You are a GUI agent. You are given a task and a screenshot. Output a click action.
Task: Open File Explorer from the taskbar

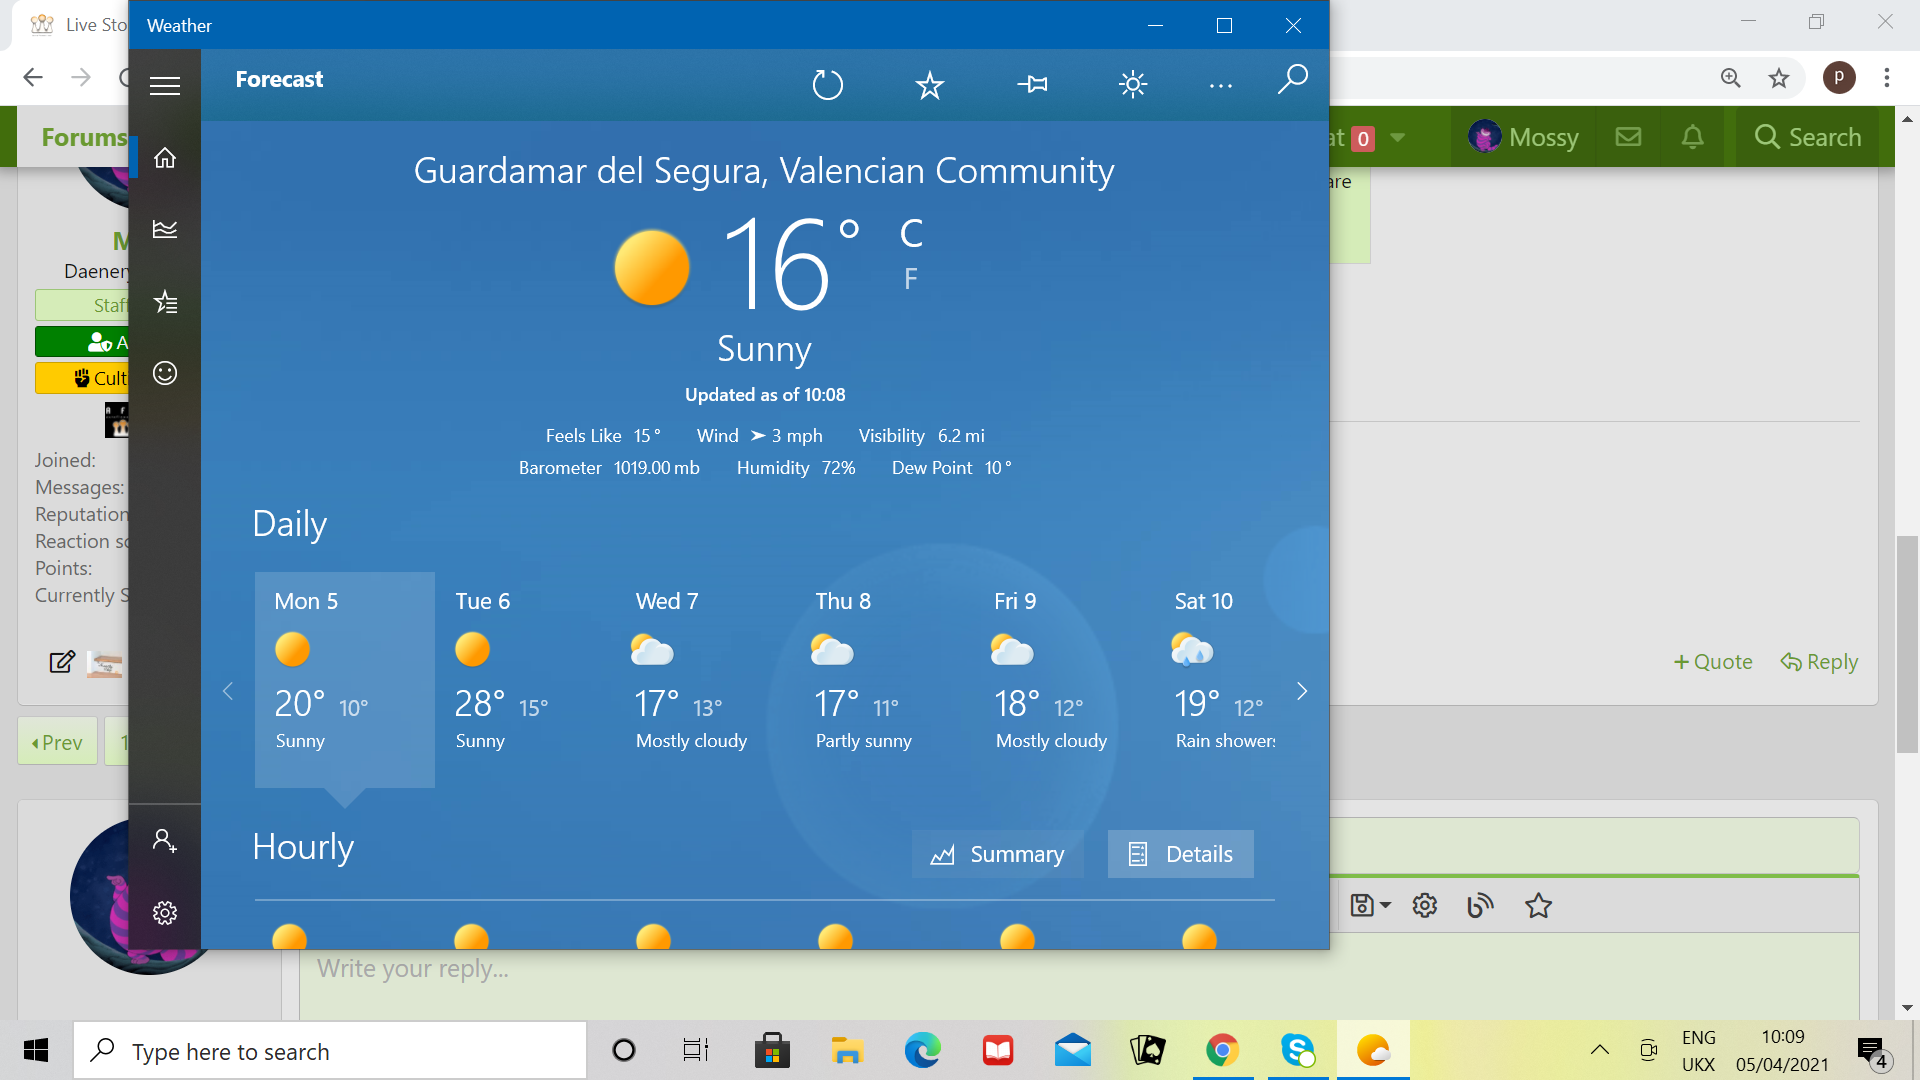click(847, 1051)
